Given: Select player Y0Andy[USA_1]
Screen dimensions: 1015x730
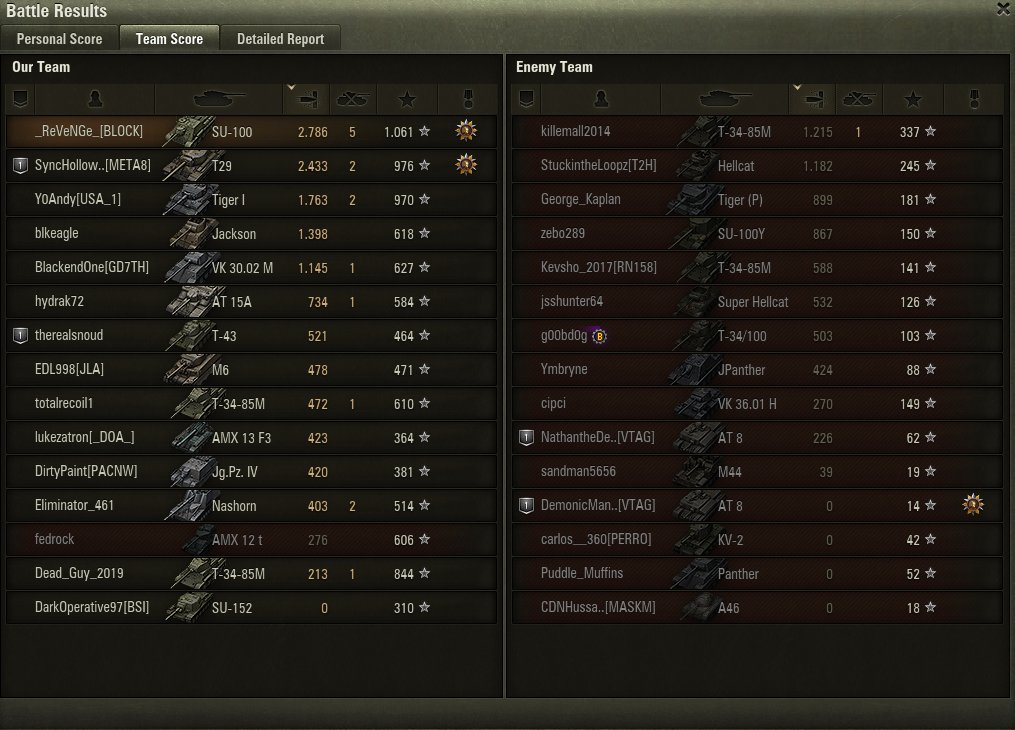Looking at the screenshot, I should click(x=78, y=199).
